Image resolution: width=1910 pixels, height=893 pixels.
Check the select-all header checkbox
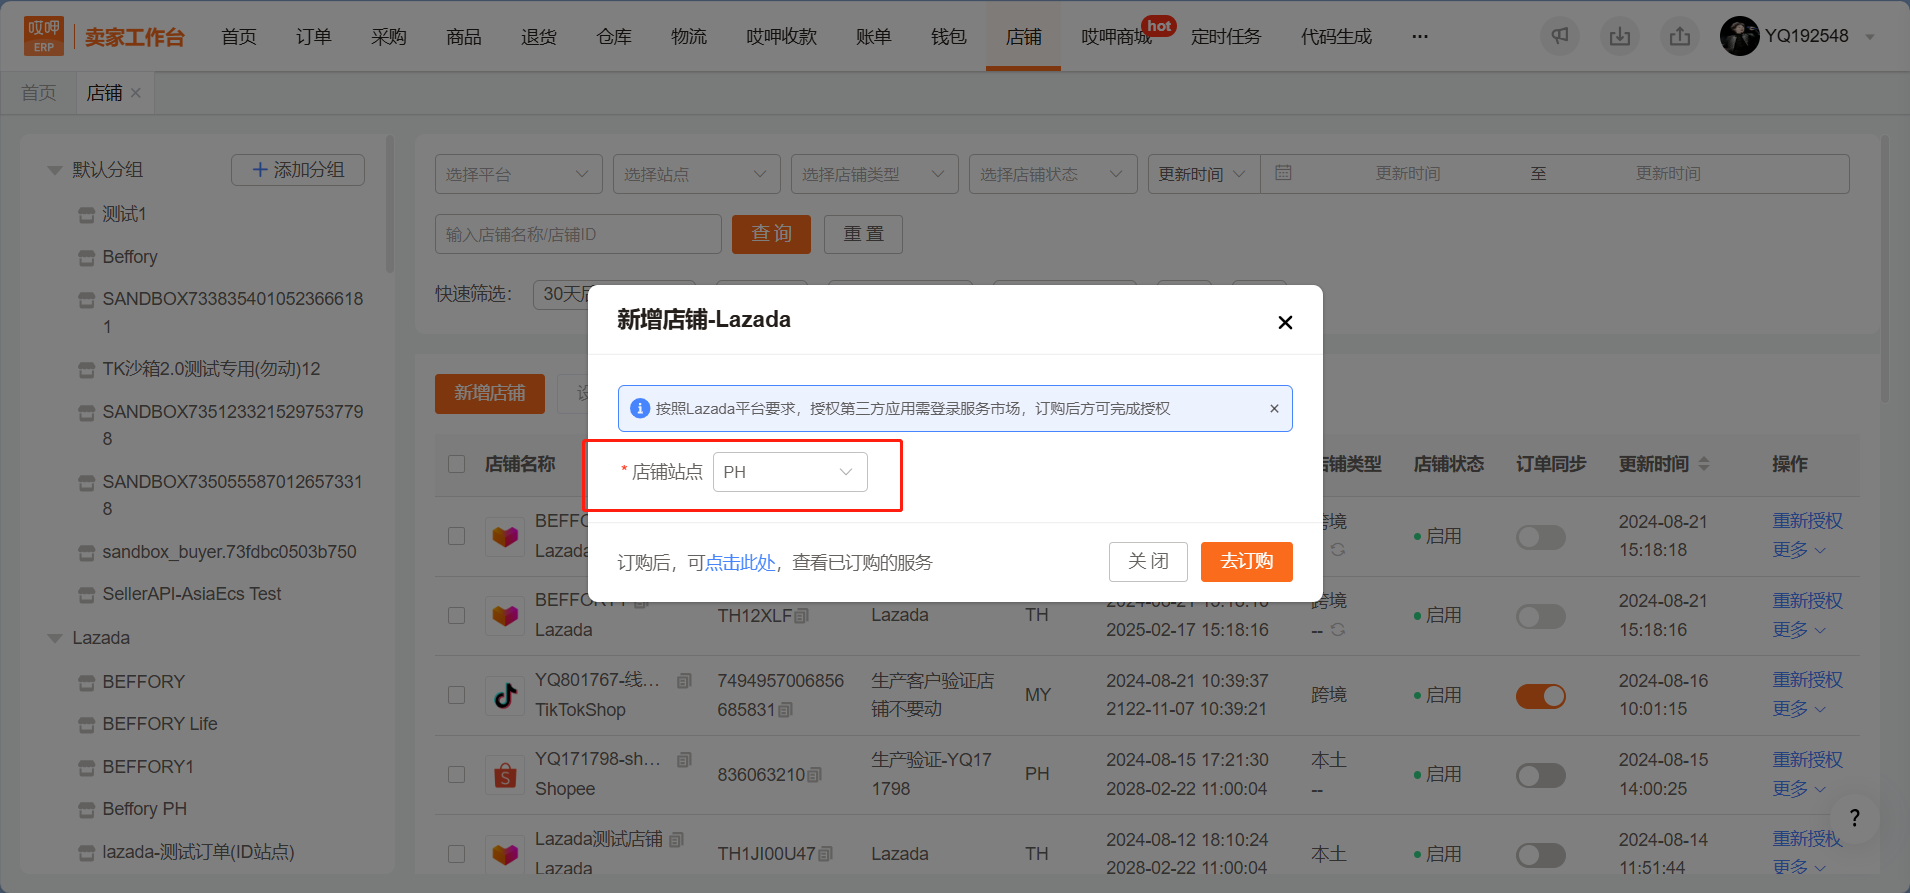[x=457, y=464]
